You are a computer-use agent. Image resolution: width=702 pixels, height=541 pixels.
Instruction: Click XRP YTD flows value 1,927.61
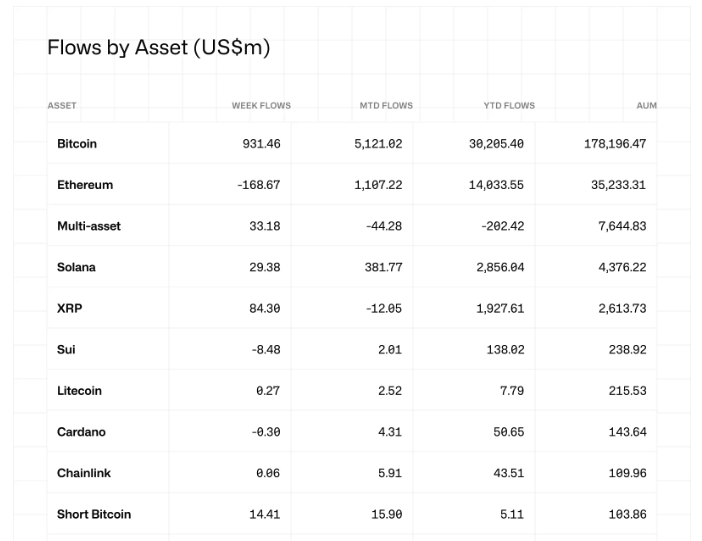tap(500, 309)
